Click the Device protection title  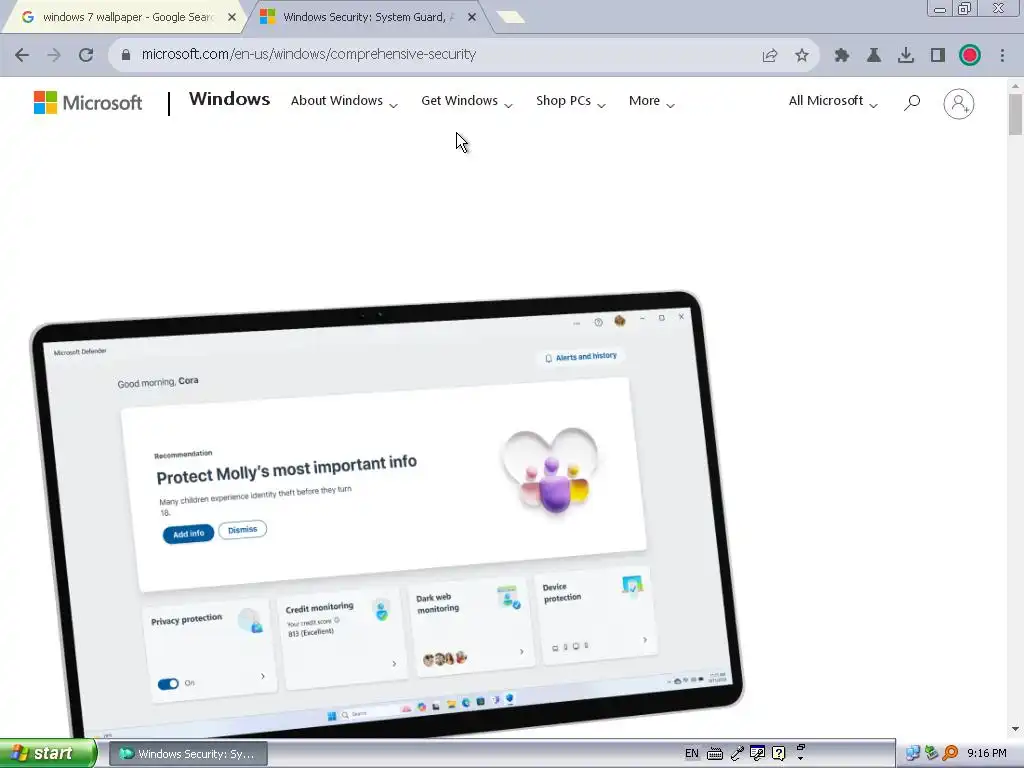click(562, 592)
